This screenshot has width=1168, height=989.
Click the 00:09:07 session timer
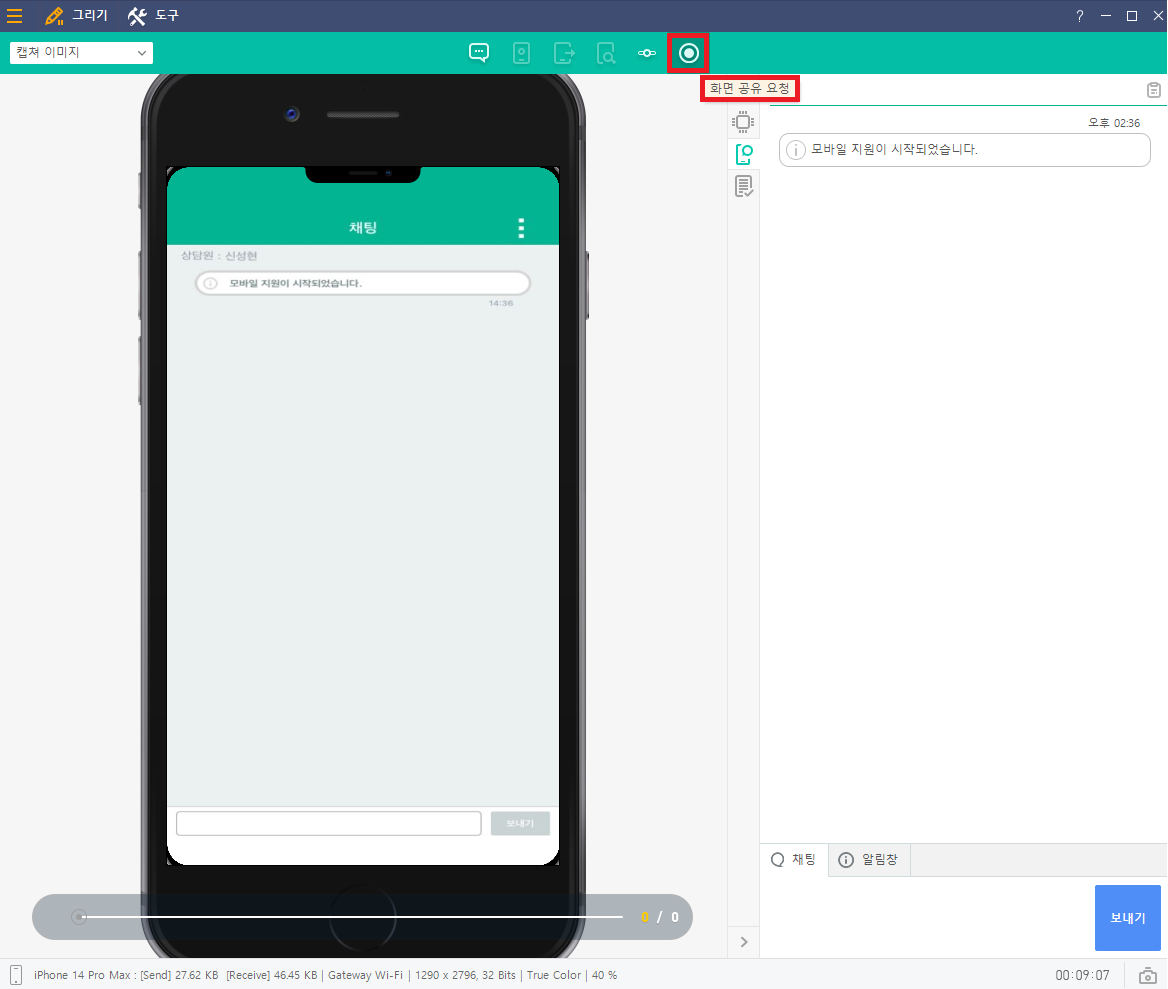coord(1082,975)
